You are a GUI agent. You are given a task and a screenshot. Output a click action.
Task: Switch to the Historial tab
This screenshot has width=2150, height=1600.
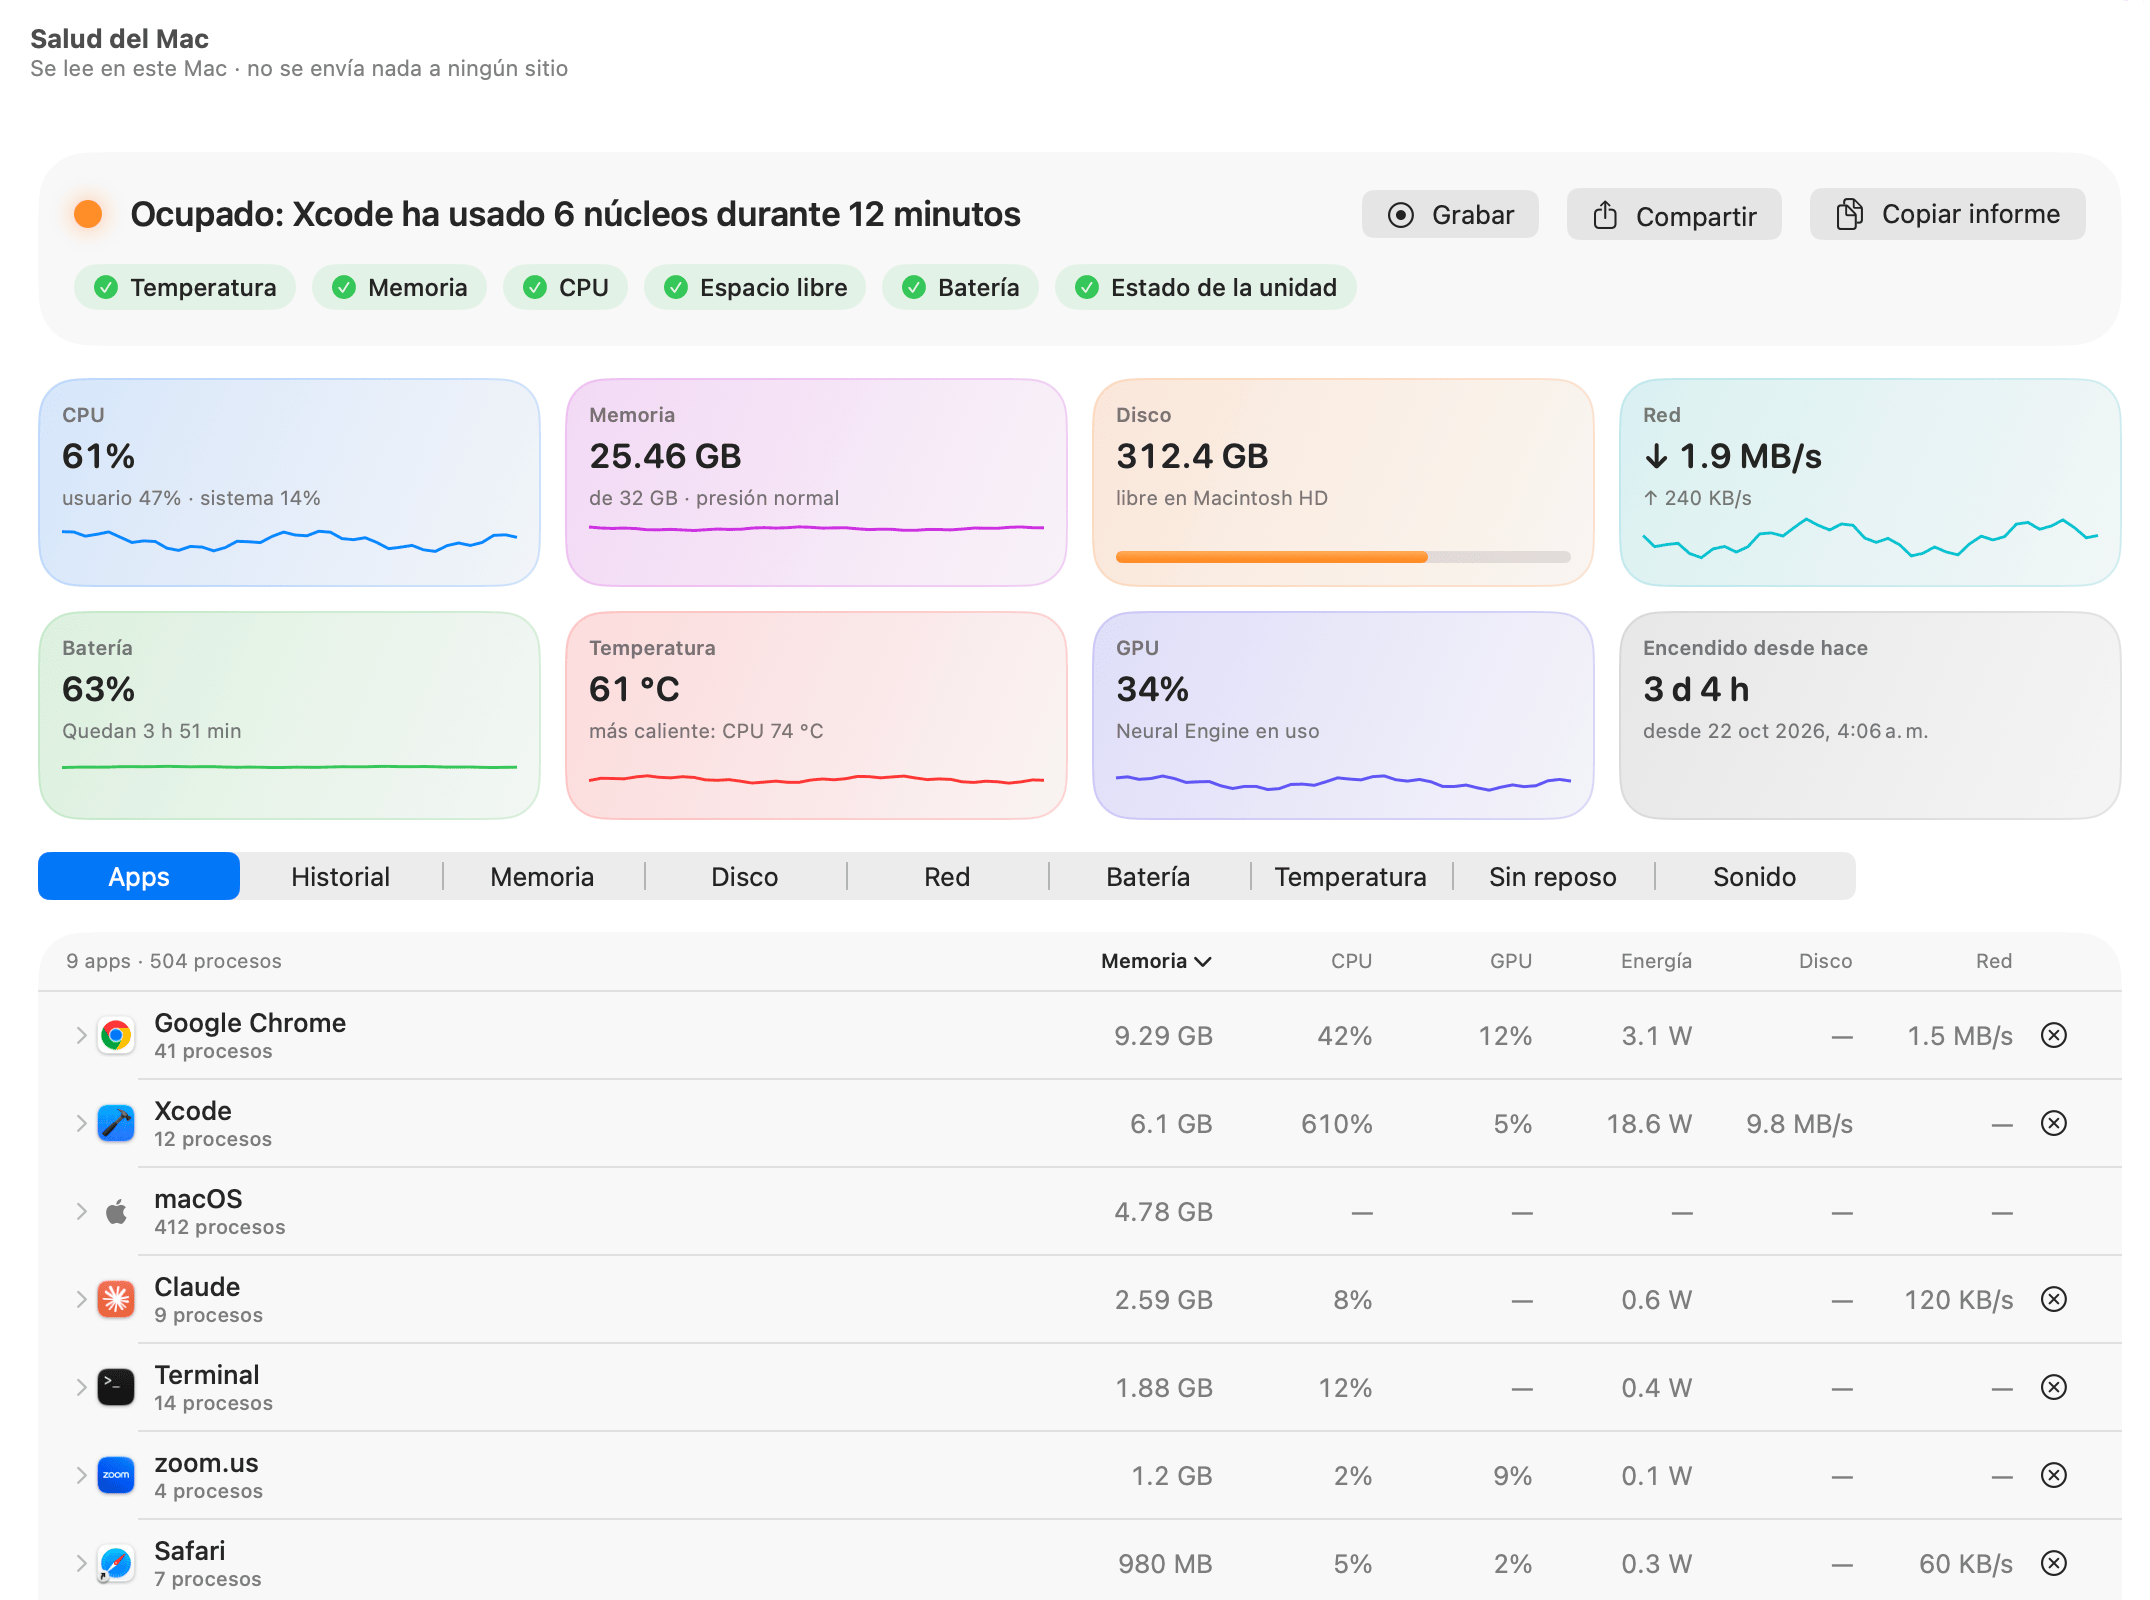(340, 877)
